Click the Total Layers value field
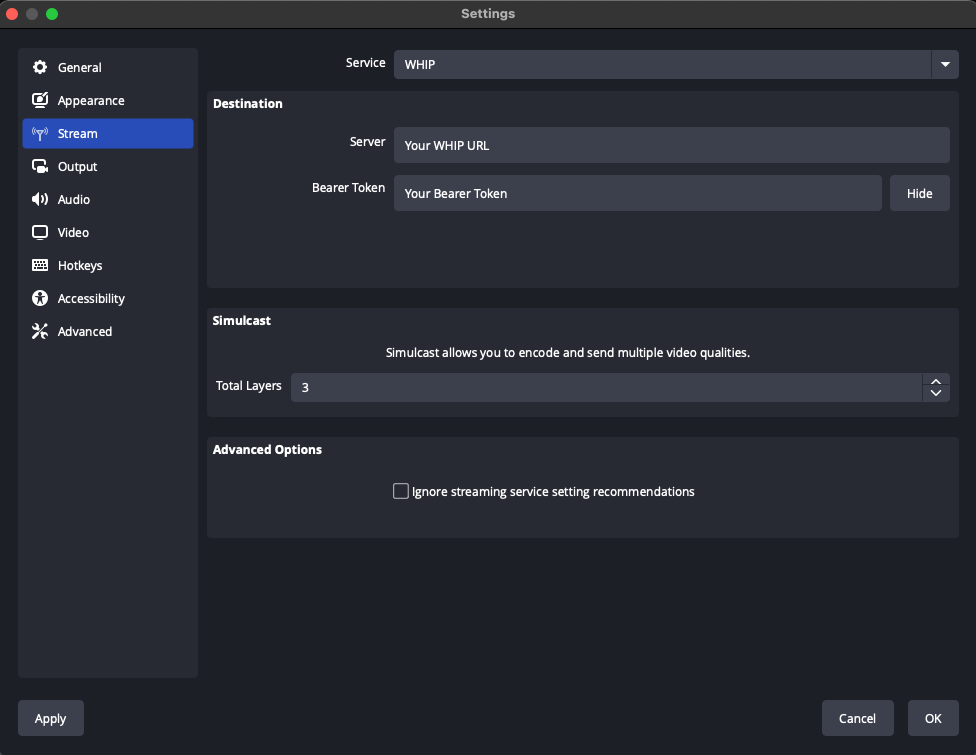The height and width of the screenshot is (755, 976). 606,387
